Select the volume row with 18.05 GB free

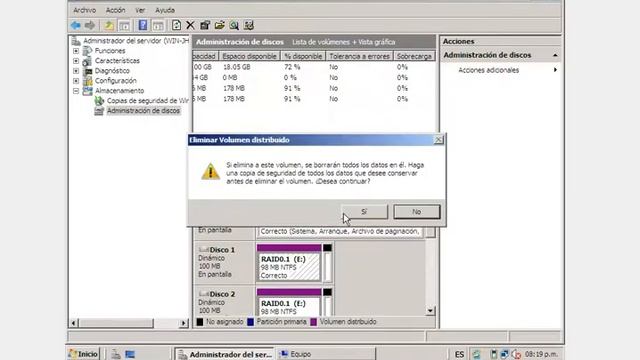[313, 67]
